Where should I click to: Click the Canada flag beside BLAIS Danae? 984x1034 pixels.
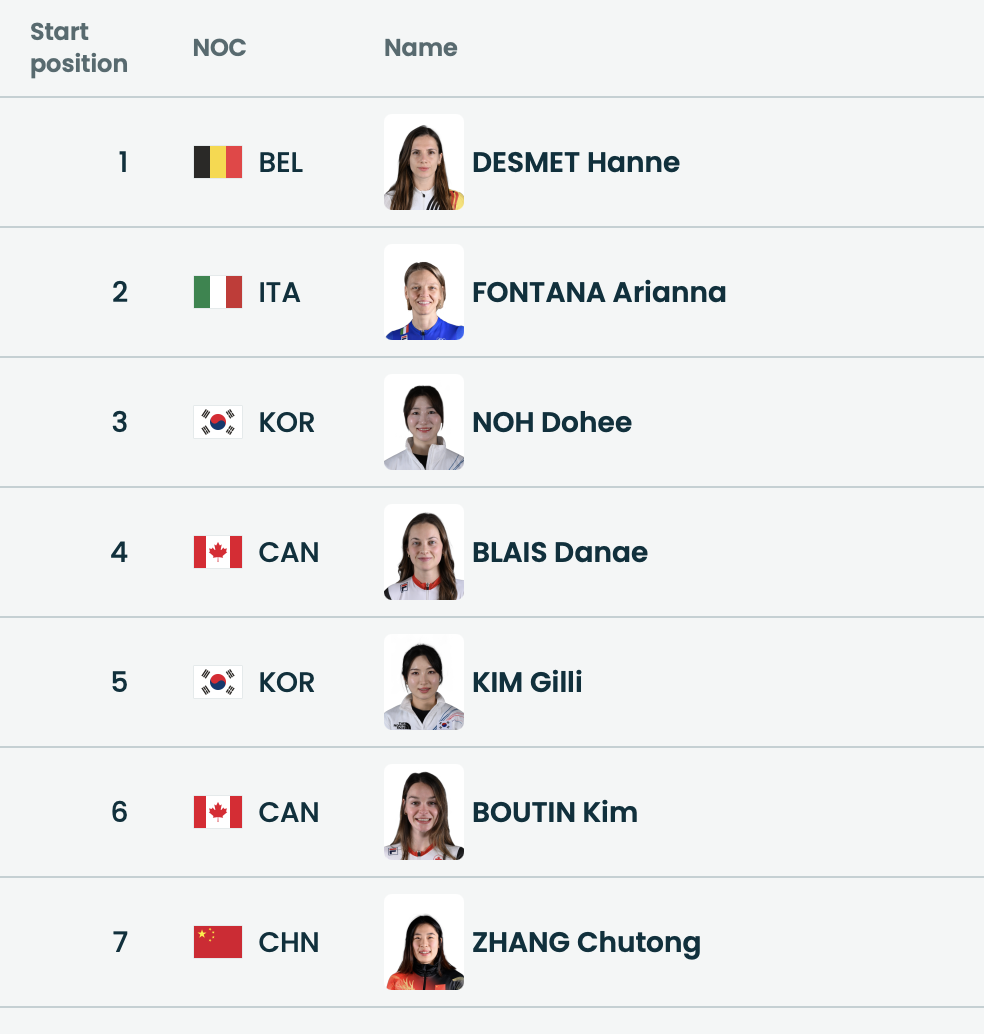click(218, 552)
